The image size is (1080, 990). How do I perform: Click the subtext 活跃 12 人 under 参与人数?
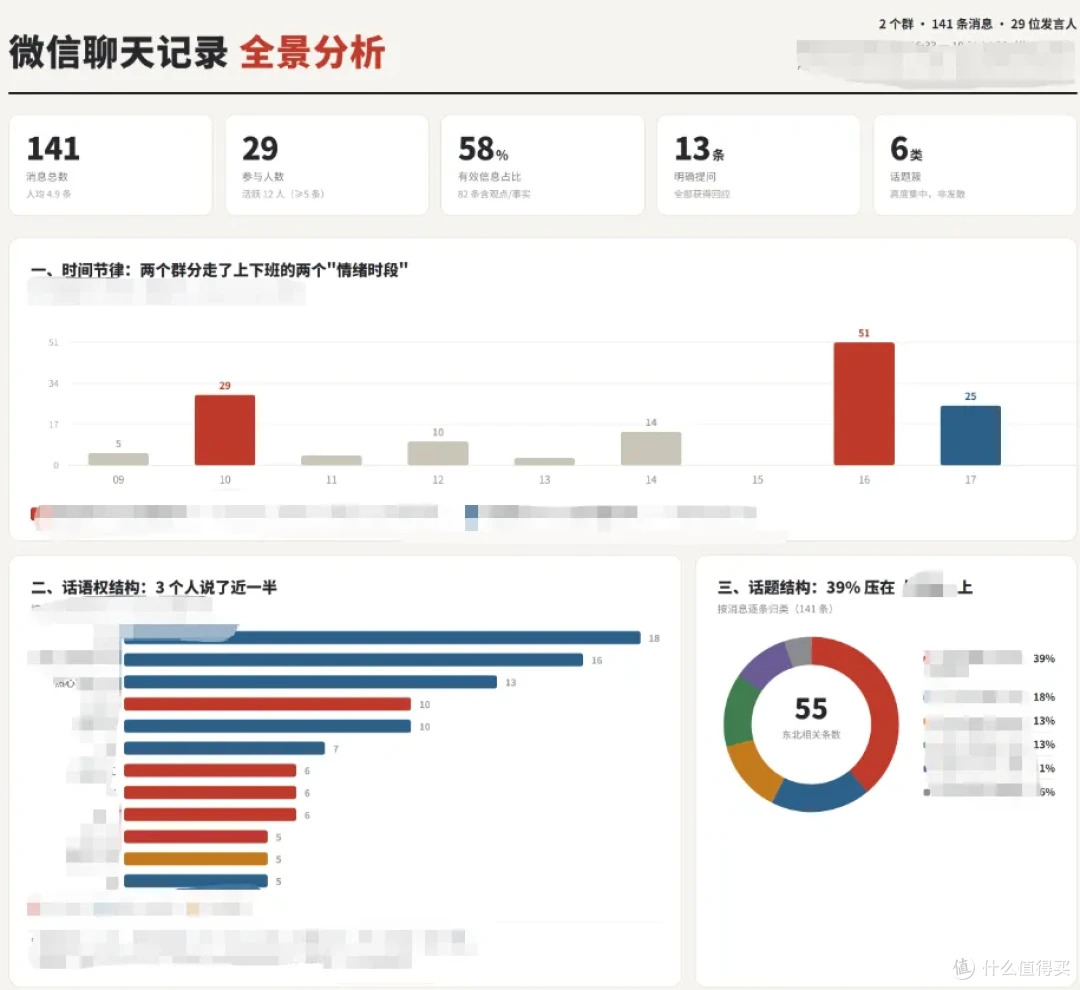click(282, 194)
